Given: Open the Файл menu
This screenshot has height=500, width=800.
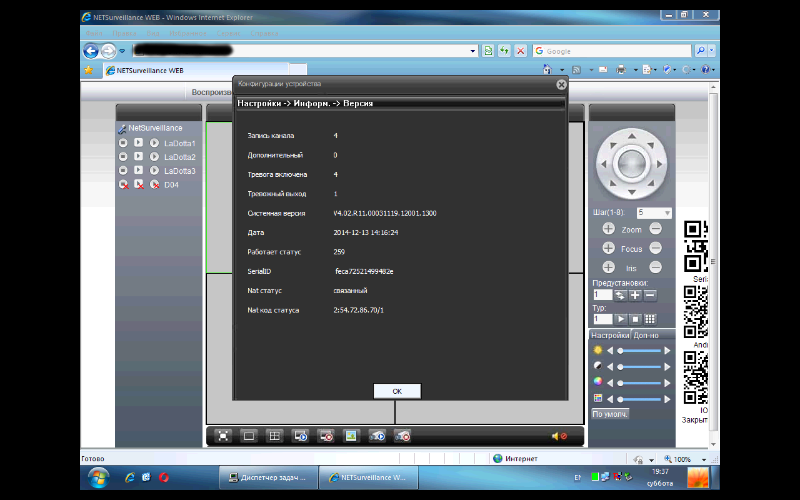Looking at the screenshot, I should pyautogui.click(x=94, y=33).
